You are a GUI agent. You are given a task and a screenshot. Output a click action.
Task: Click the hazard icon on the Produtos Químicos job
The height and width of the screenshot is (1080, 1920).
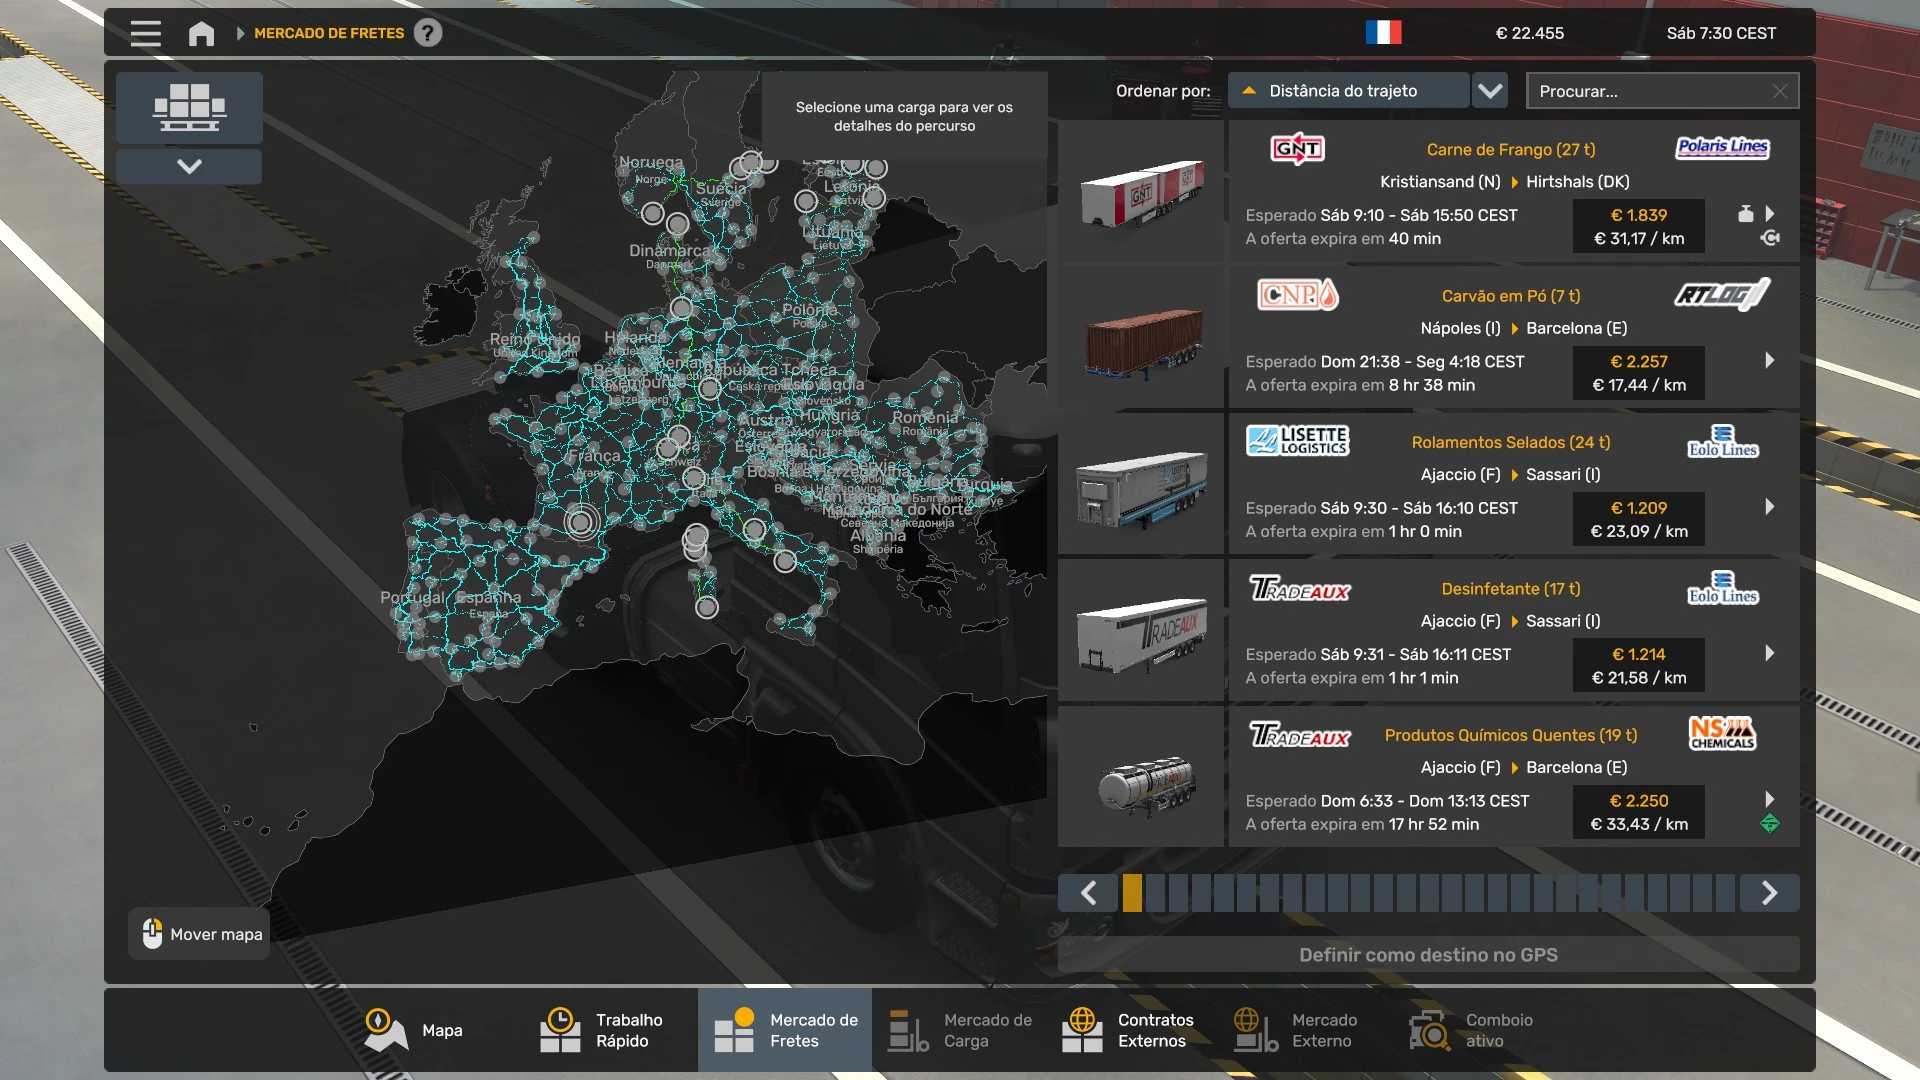(1769, 824)
